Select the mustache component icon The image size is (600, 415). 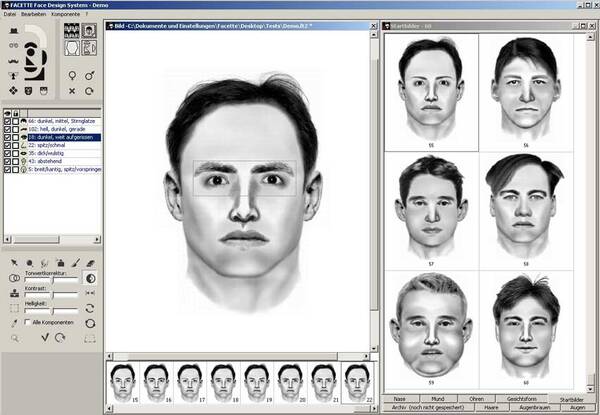(14, 61)
